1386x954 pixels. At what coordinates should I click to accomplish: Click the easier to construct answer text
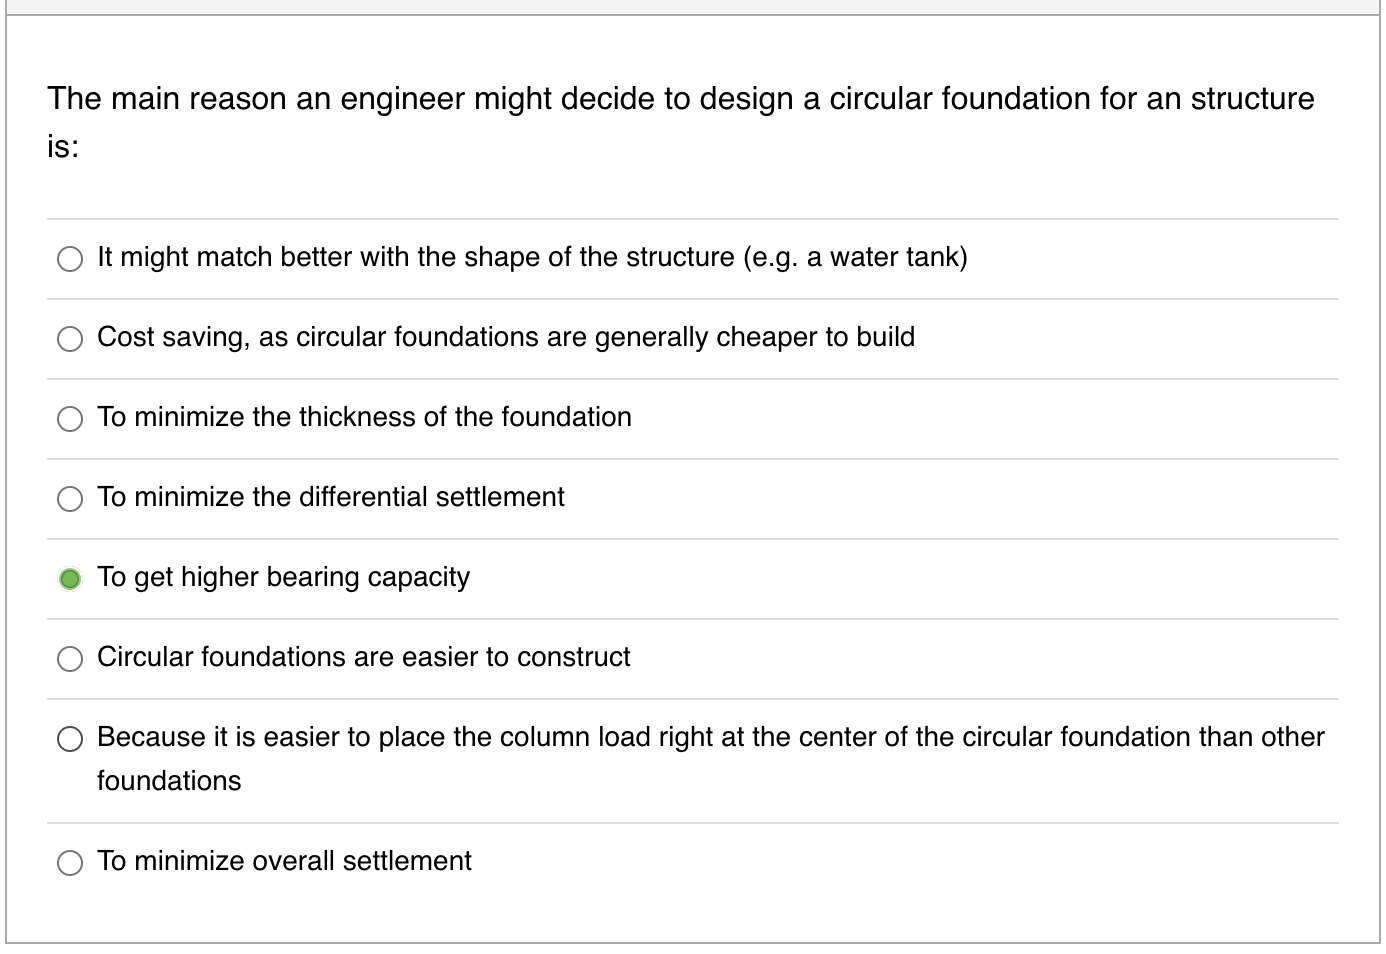[363, 657]
